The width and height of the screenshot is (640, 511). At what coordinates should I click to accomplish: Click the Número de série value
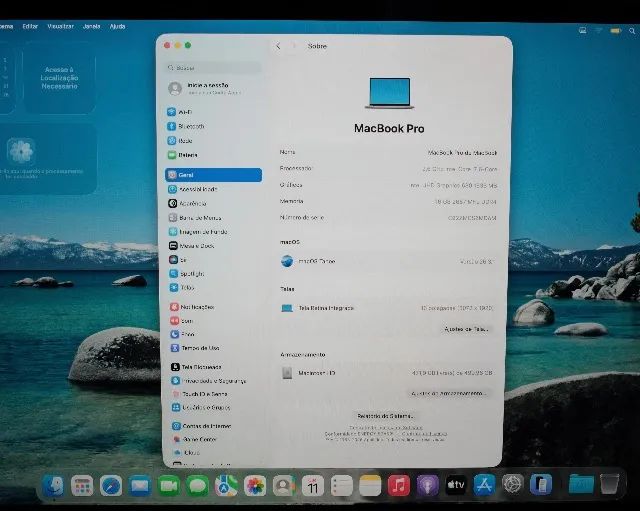click(472, 218)
